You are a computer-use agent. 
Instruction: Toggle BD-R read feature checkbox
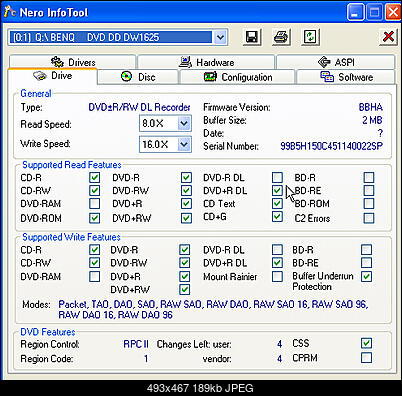pos(369,177)
